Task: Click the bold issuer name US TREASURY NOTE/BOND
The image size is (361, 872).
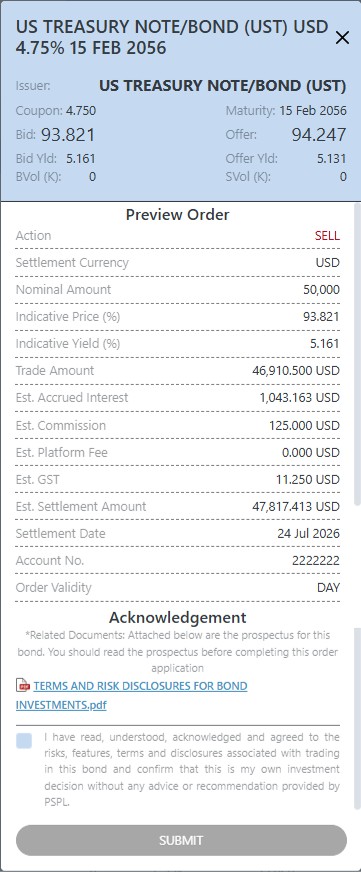Action: click(x=222, y=86)
